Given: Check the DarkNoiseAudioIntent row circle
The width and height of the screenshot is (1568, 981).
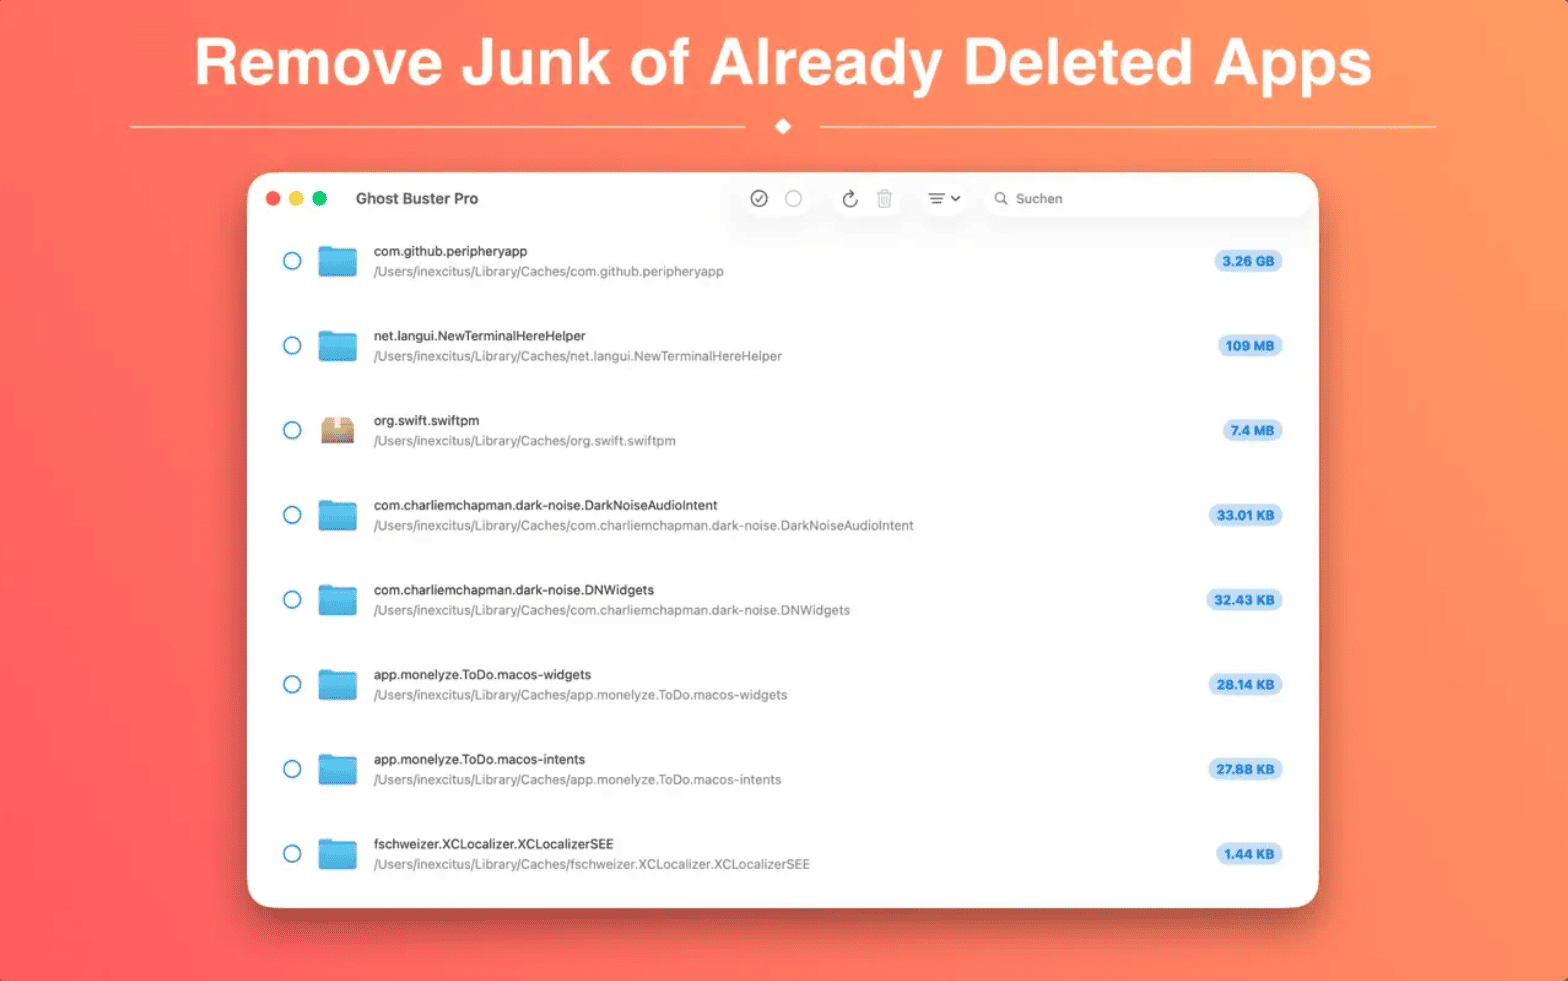Looking at the screenshot, I should (x=292, y=515).
